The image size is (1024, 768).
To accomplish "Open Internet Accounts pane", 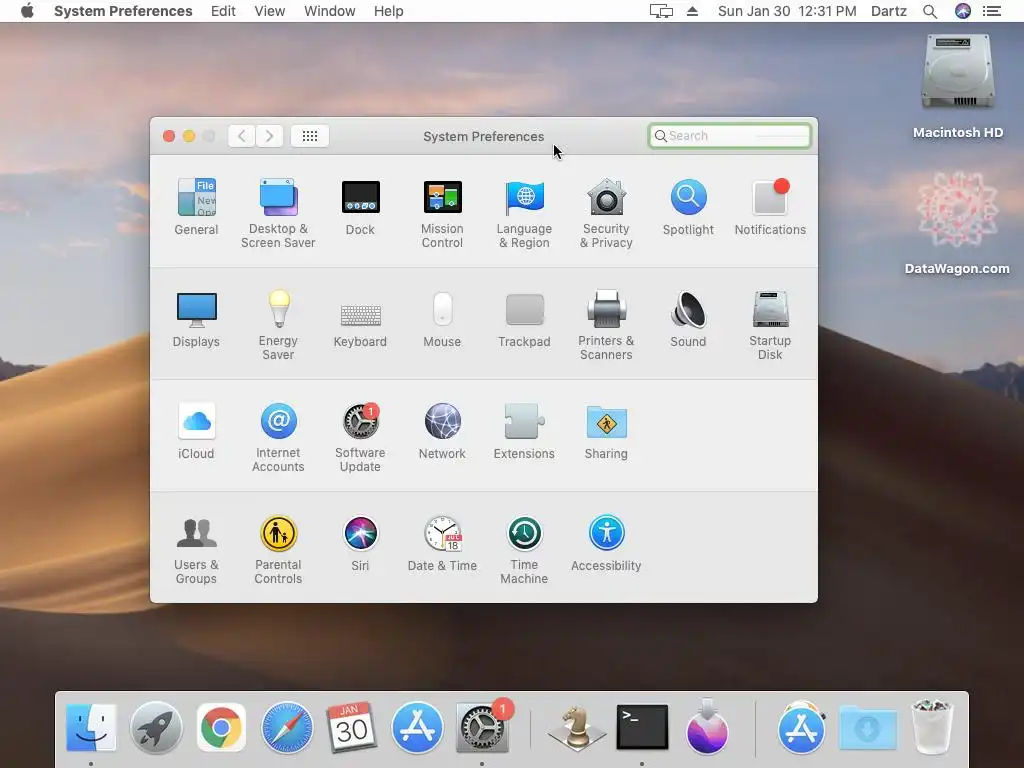I will pos(278,438).
